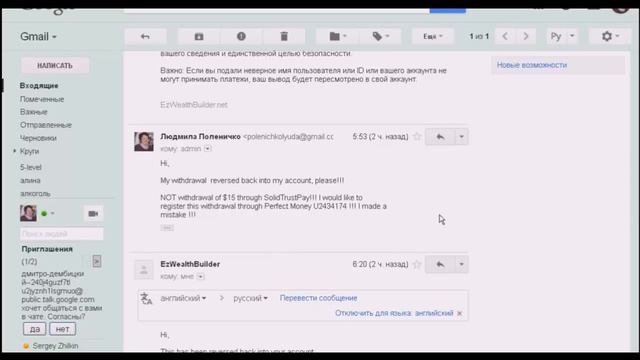Click the EzWealthBuilder sender name
This screenshot has width=640, height=360.
[190, 264]
